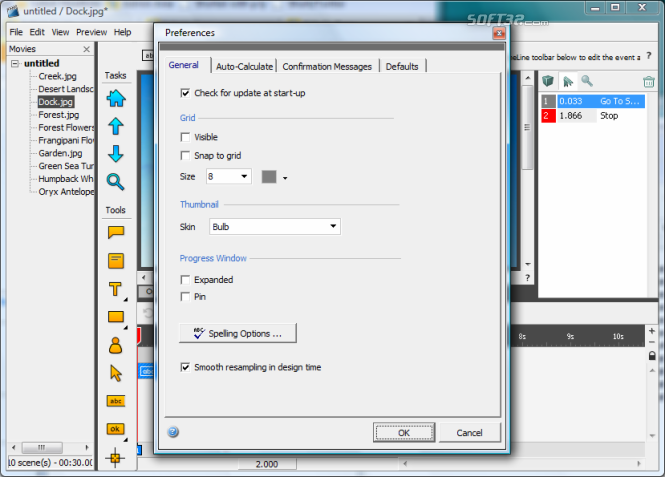Click the plus zoom icon beside timeline
Image resolution: width=665 pixels, height=477 pixels.
click(652, 331)
